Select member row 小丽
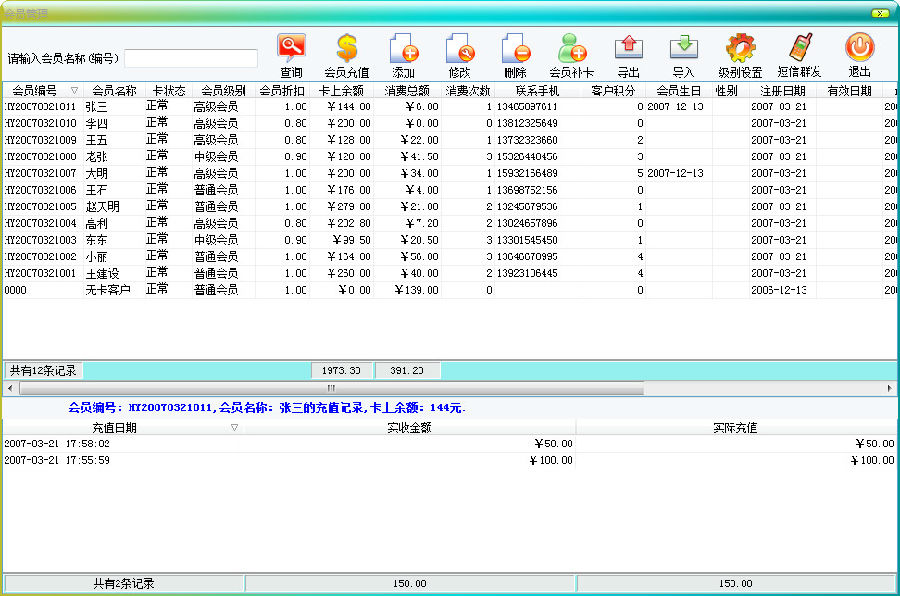This screenshot has height=596, width=900. [449, 256]
